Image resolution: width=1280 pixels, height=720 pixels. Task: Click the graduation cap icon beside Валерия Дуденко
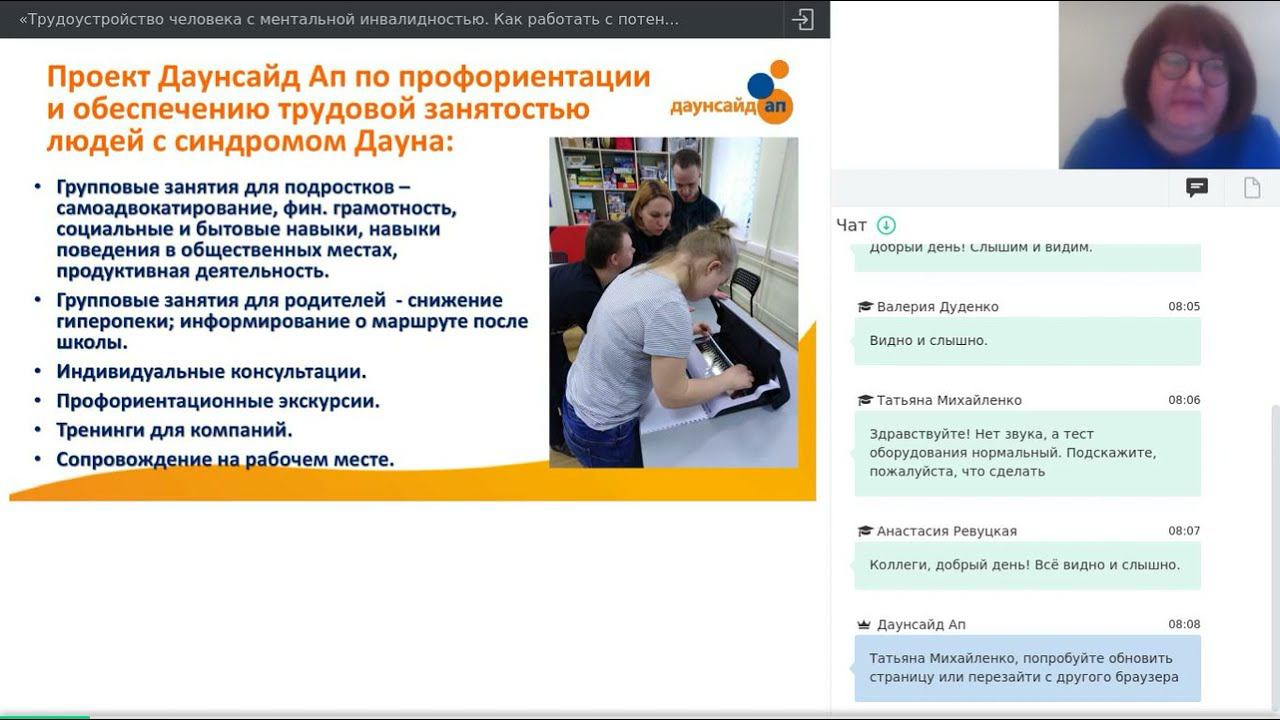pyautogui.click(x=865, y=307)
